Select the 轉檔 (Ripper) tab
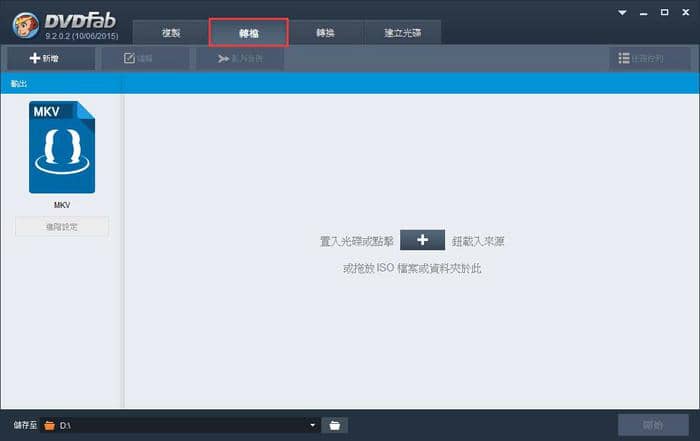 [249, 33]
